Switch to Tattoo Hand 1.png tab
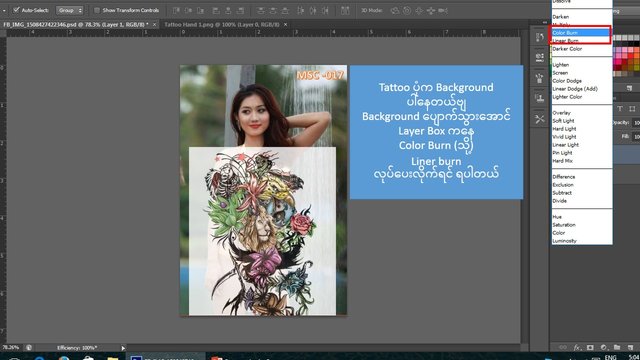Viewport: 640px width, 360px height. pyautogui.click(x=222, y=24)
